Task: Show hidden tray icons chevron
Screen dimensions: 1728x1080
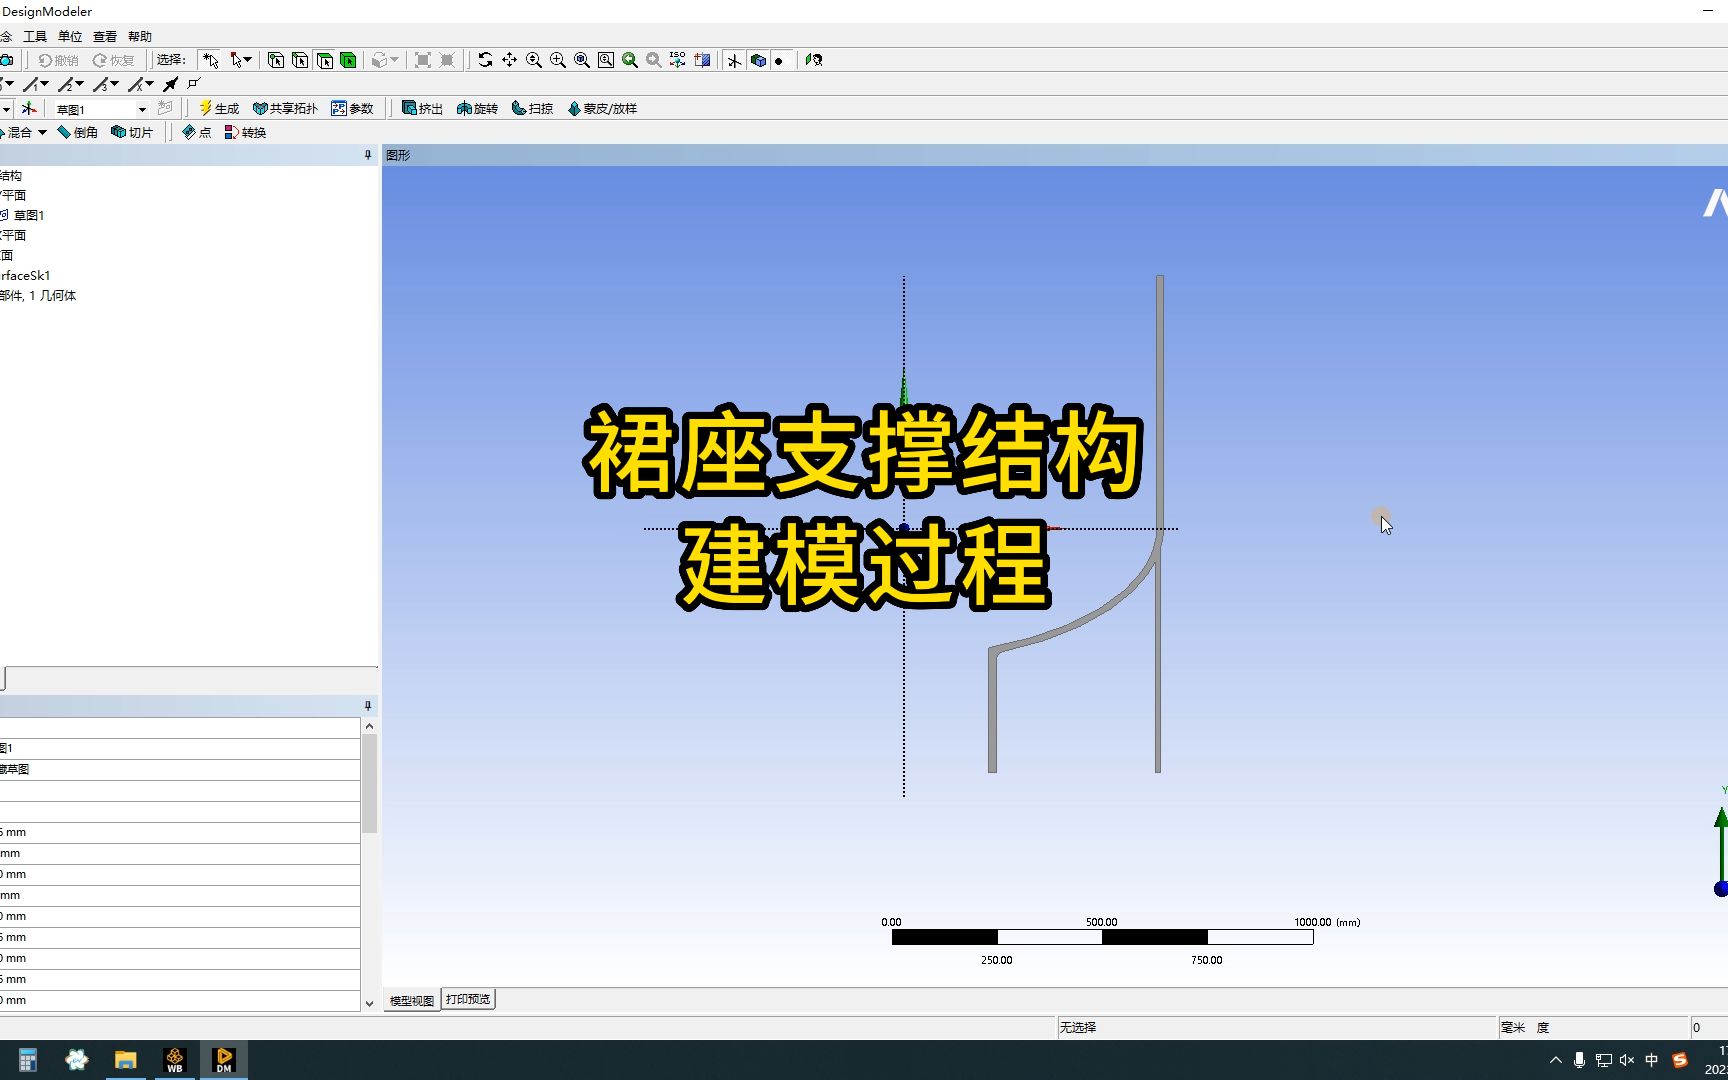Action: coord(1555,1060)
